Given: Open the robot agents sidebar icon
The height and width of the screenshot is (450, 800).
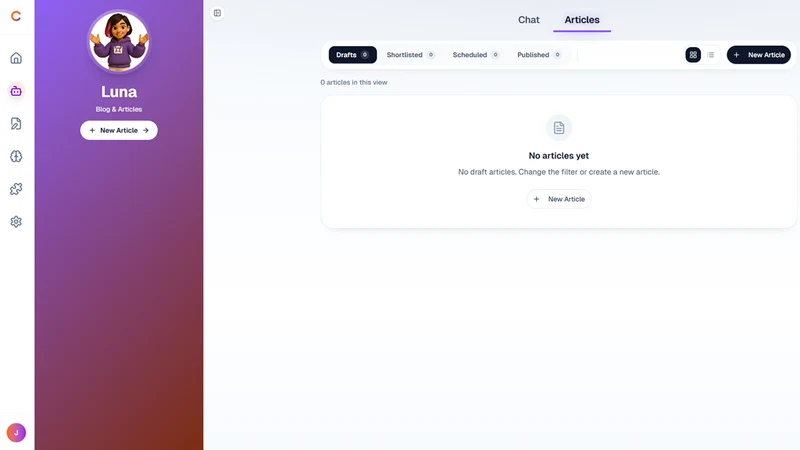Looking at the screenshot, I should click(x=16, y=91).
